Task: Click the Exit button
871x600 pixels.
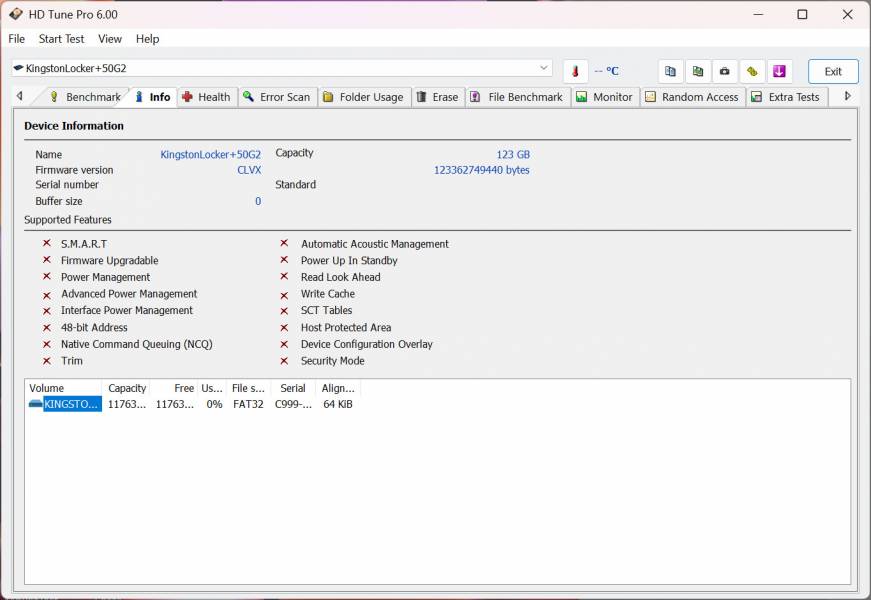Action: [x=833, y=71]
